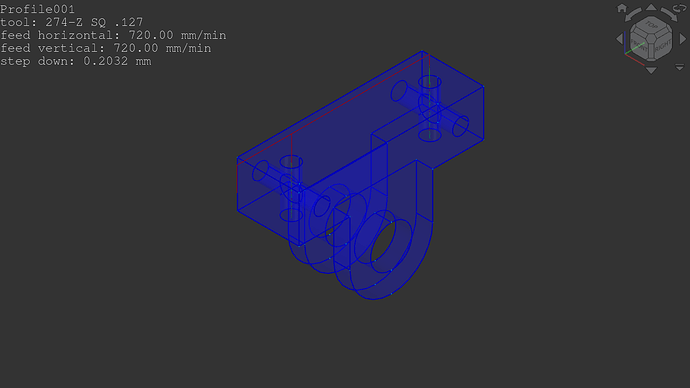Viewport: 690px width, 388px height.
Task: Click the 'feed vertical: 720.00 mm/min' text
Action: pos(106,48)
